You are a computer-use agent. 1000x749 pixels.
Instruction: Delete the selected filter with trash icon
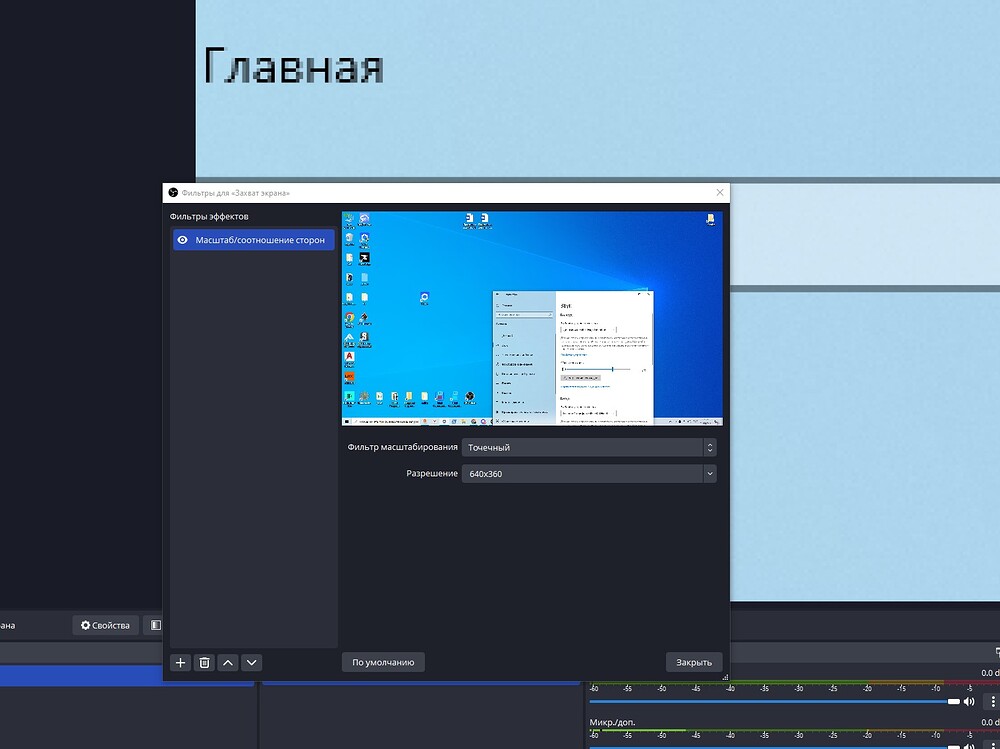(204, 662)
